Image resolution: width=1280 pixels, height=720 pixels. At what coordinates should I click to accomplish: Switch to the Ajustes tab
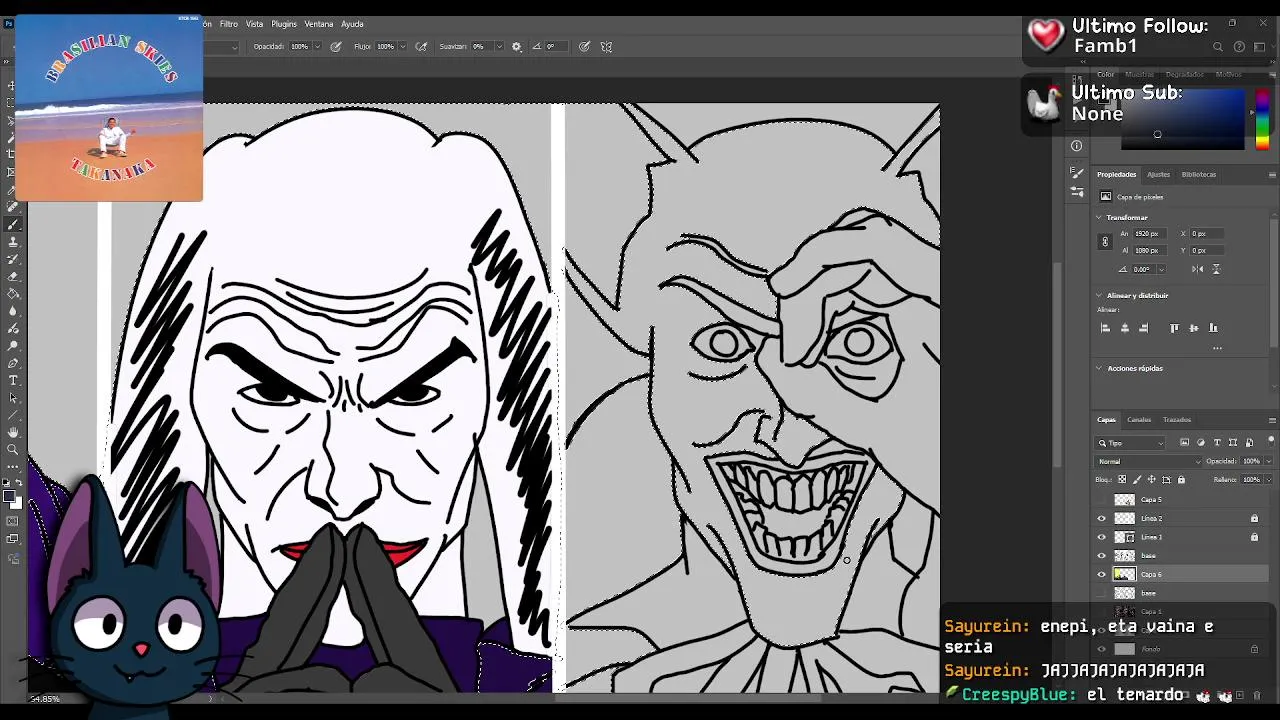pos(1158,174)
